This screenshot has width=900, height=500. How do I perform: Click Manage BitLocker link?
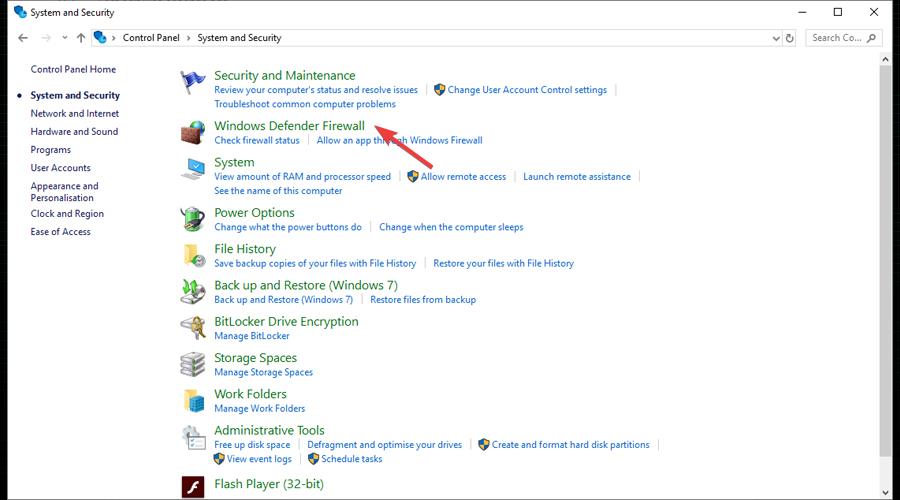(x=252, y=336)
